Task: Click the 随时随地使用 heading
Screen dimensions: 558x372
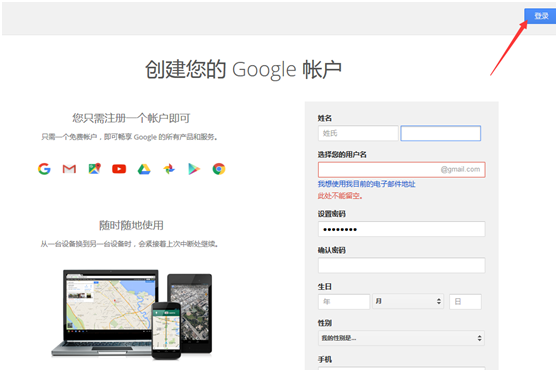Action: click(131, 225)
